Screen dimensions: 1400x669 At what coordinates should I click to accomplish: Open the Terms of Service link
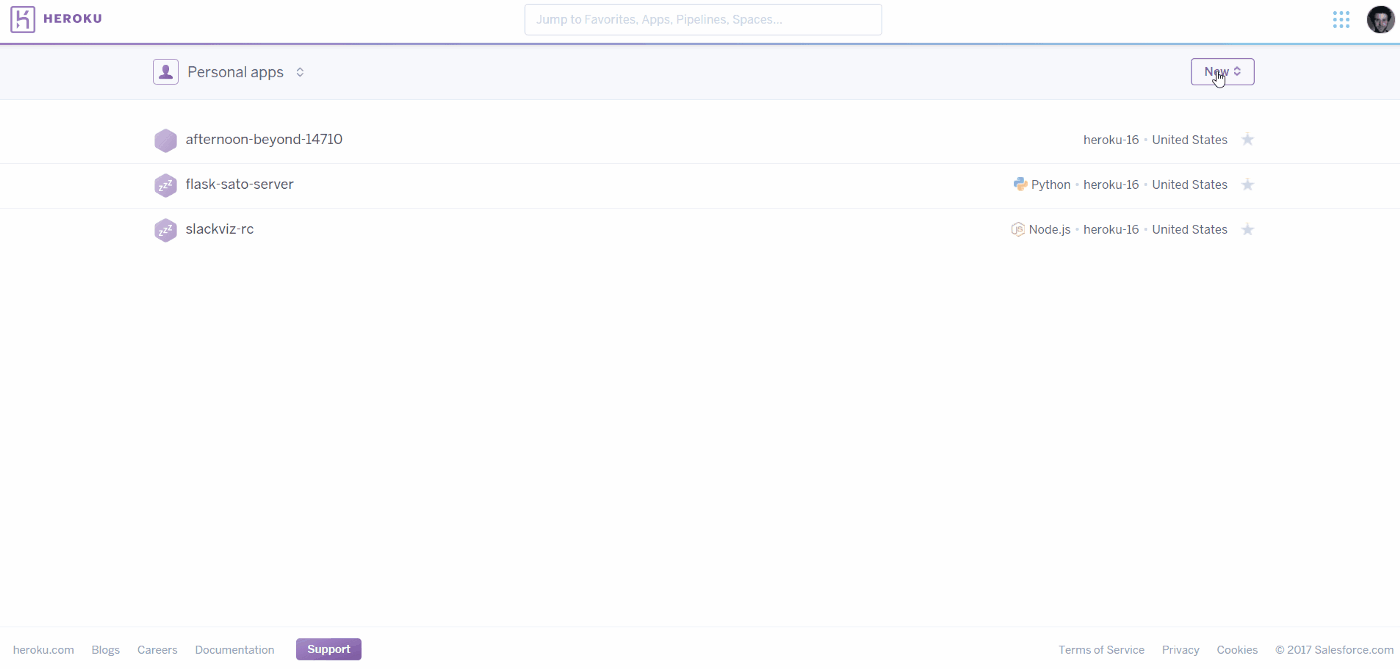point(1101,650)
